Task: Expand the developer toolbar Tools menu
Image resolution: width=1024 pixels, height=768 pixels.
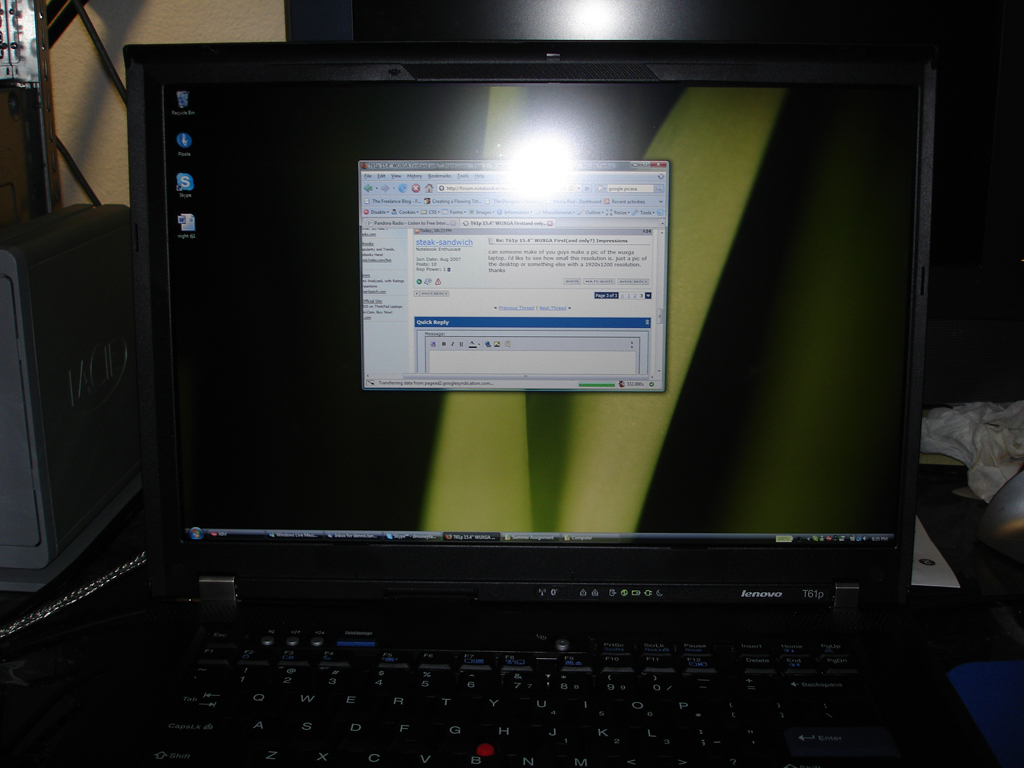Action: (644, 212)
